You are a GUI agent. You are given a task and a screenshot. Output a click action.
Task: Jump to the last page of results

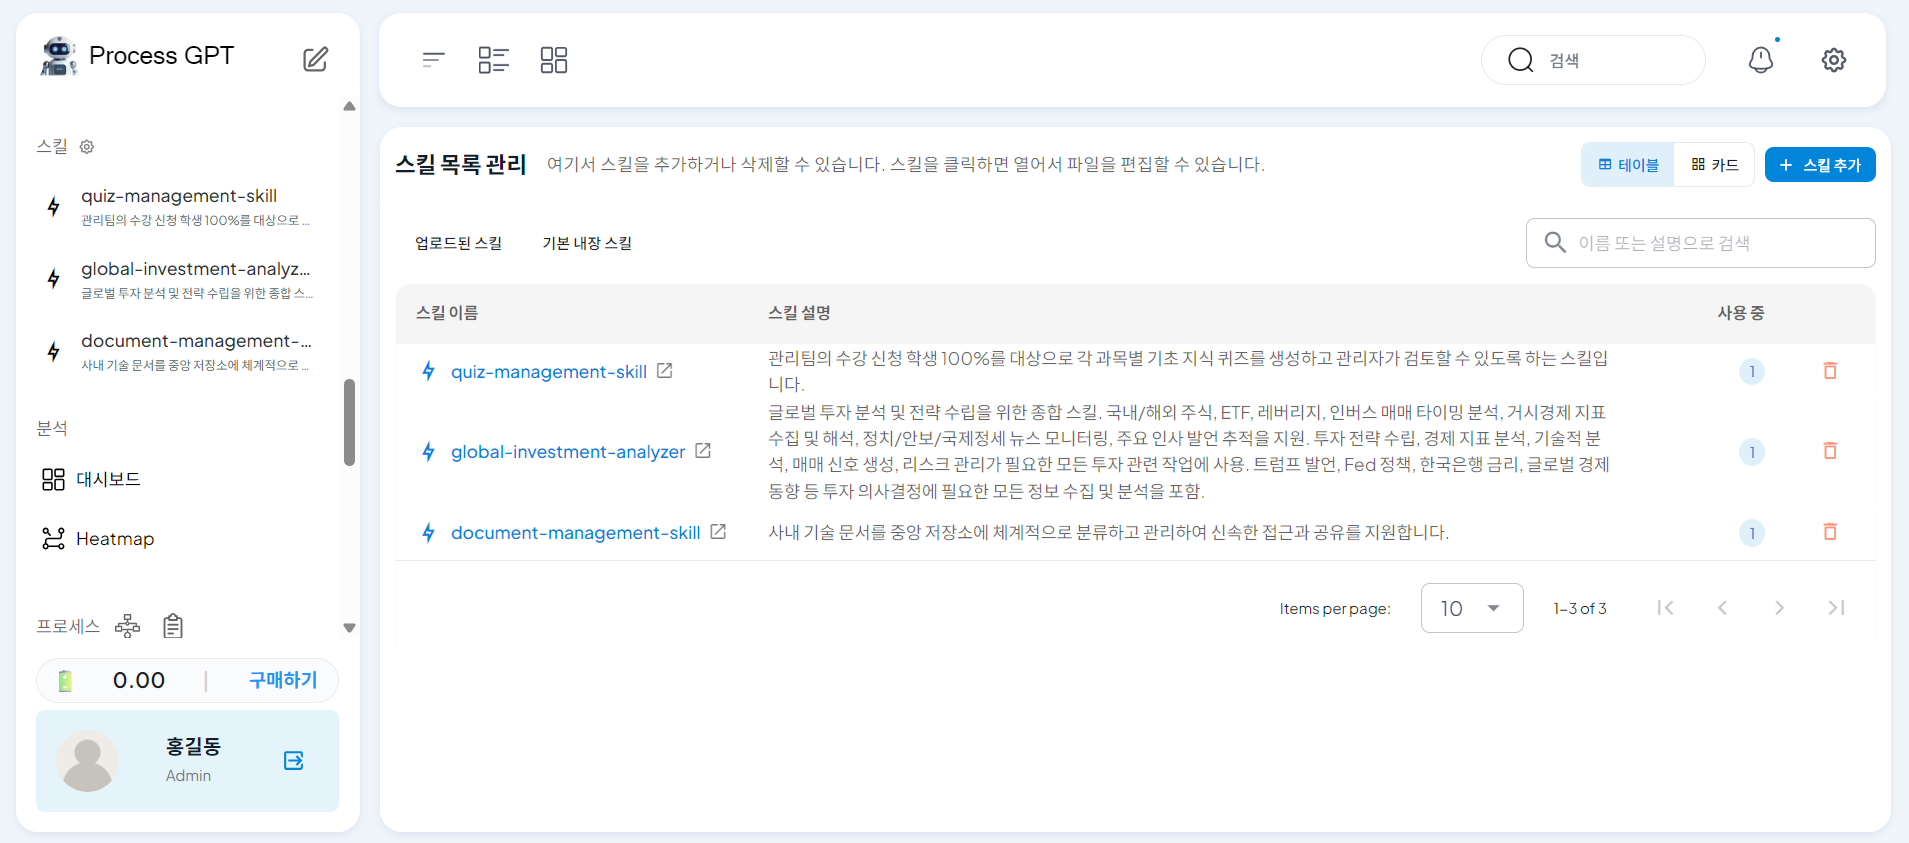[x=1836, y=608]
